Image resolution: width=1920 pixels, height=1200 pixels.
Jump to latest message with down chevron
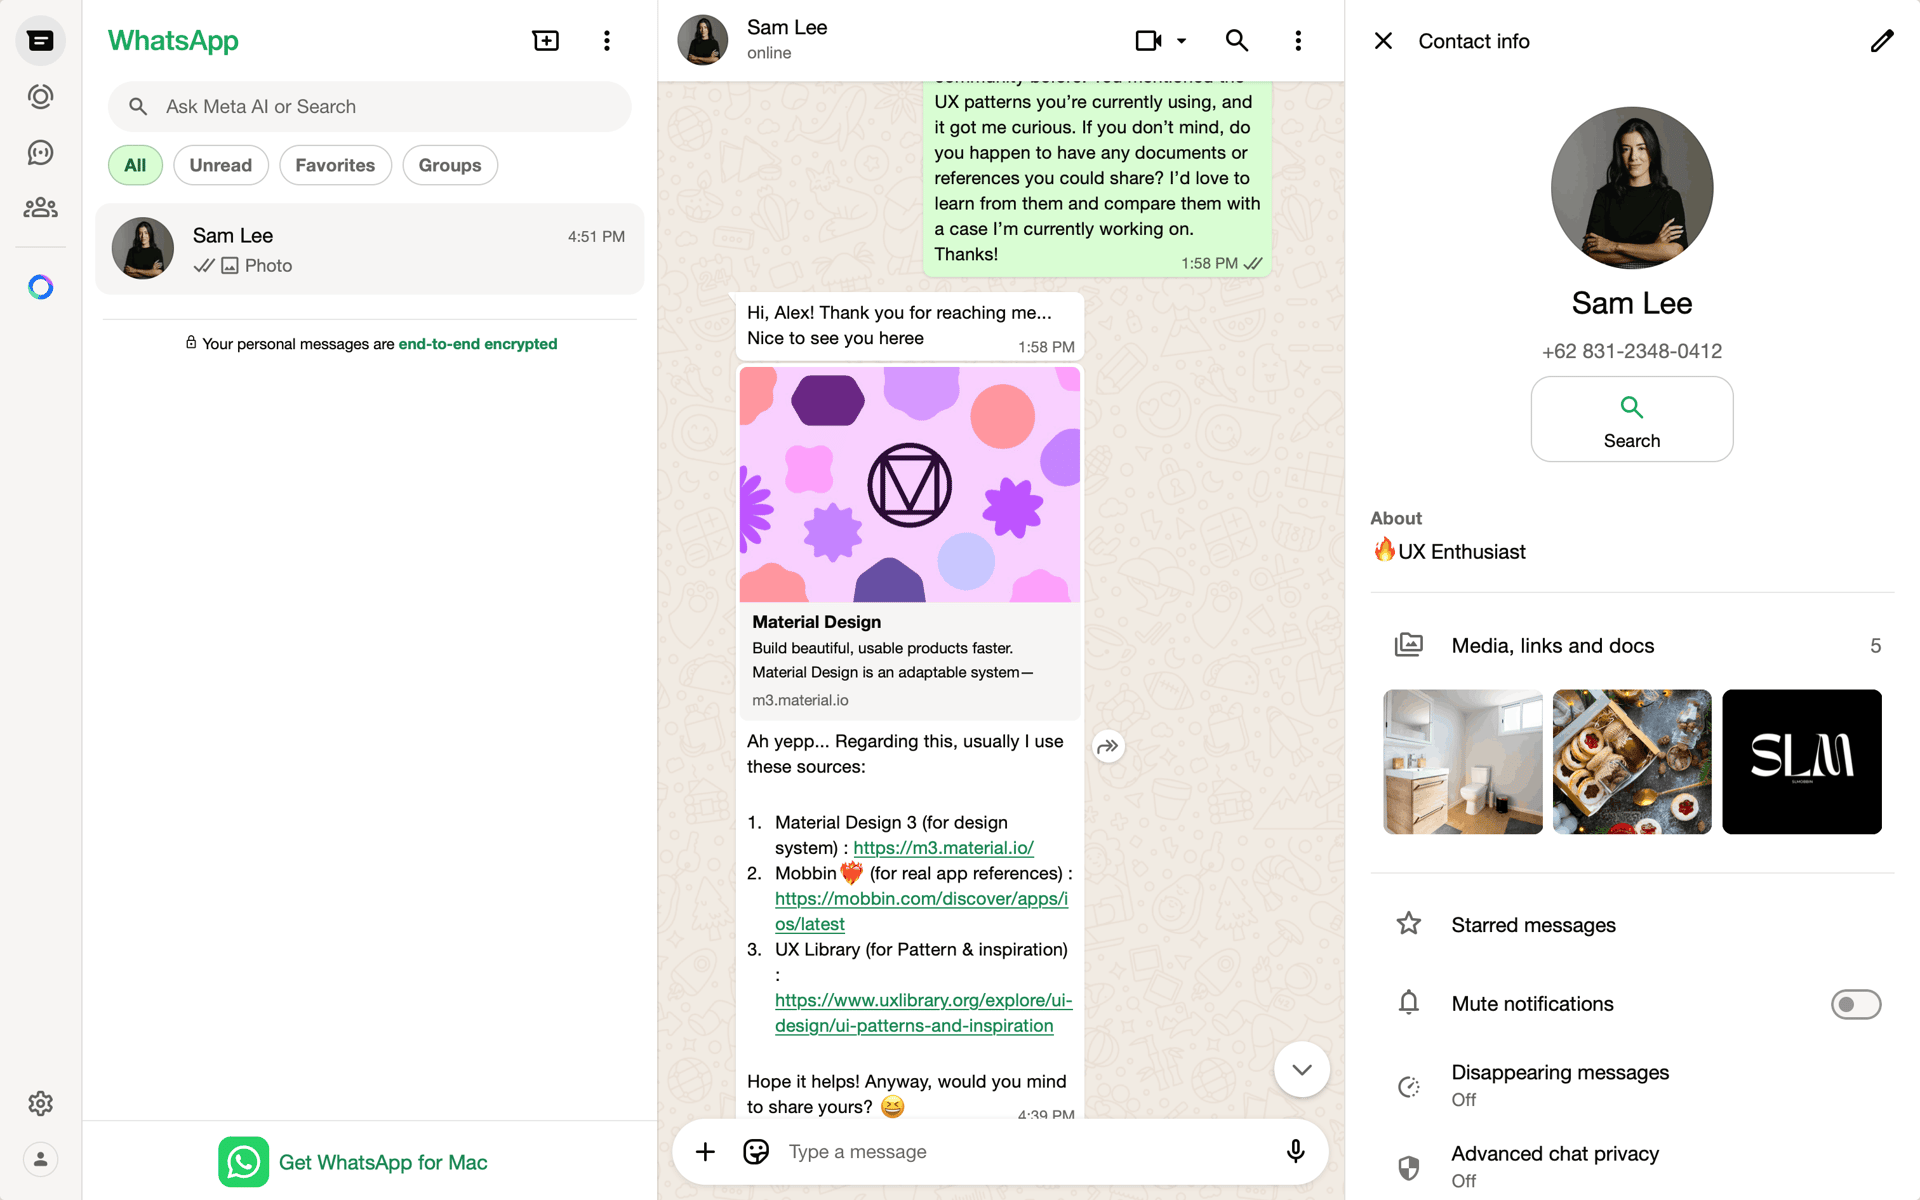click(1302, 1069)
